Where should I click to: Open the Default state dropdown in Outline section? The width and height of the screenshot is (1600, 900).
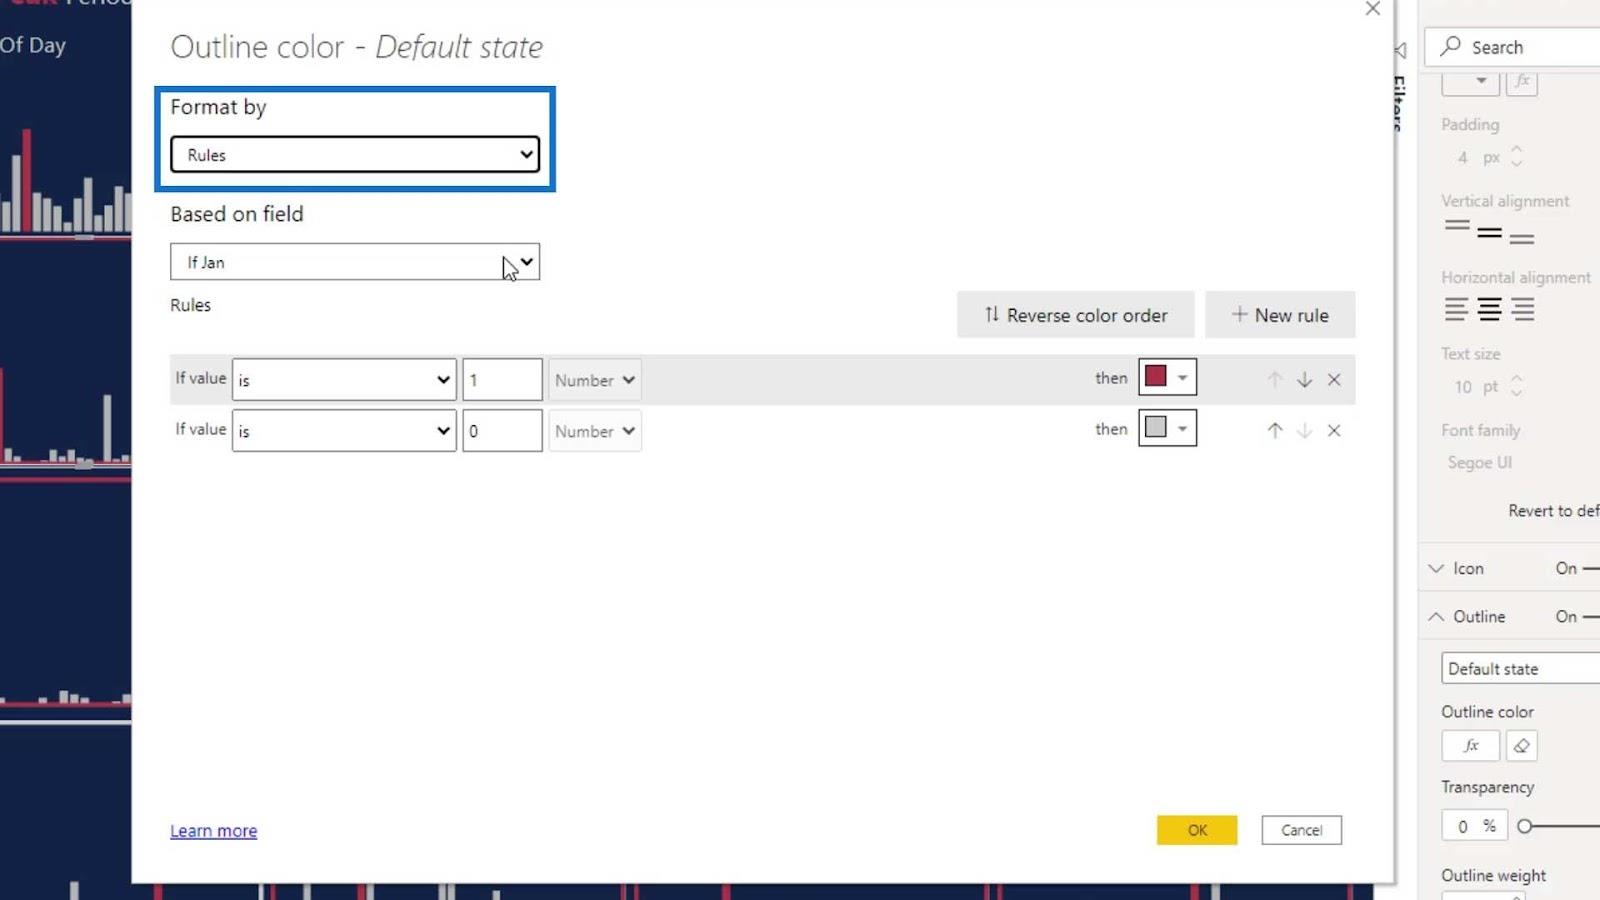[1520, 668]
